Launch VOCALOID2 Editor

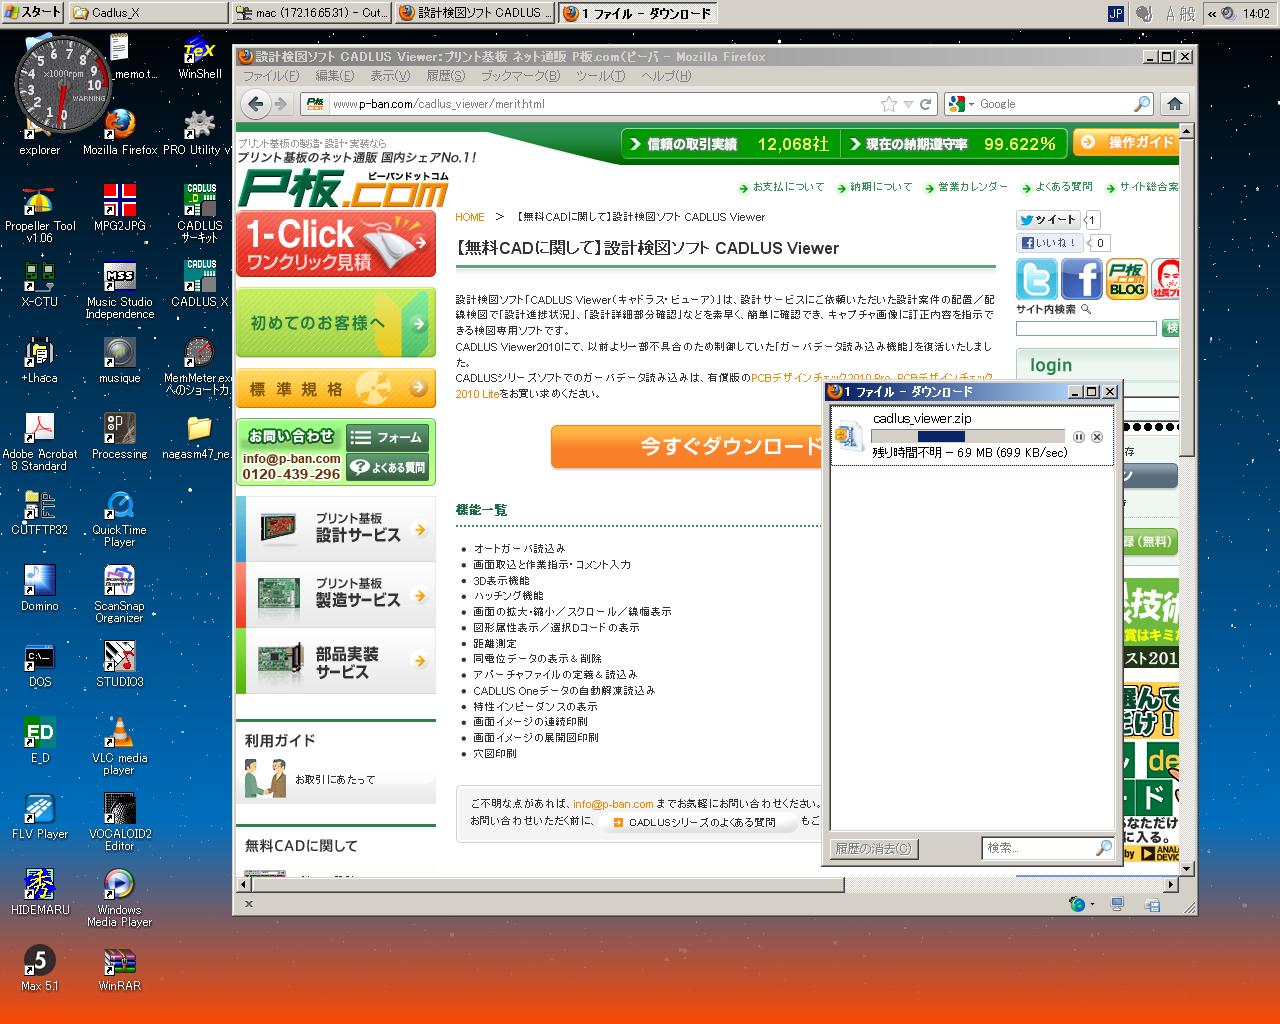click(120, 822)
